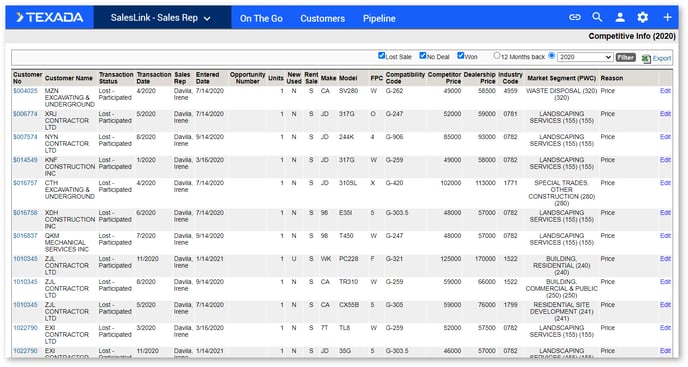The width and height of the screenshot is (688, 367).
Task: Uncheck the No Deal checkbox
Action: [423, 55]
